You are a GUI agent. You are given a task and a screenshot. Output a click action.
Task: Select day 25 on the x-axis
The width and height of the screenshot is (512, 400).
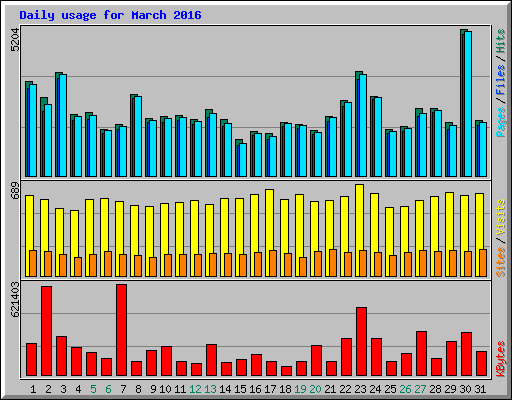[390, 389]
